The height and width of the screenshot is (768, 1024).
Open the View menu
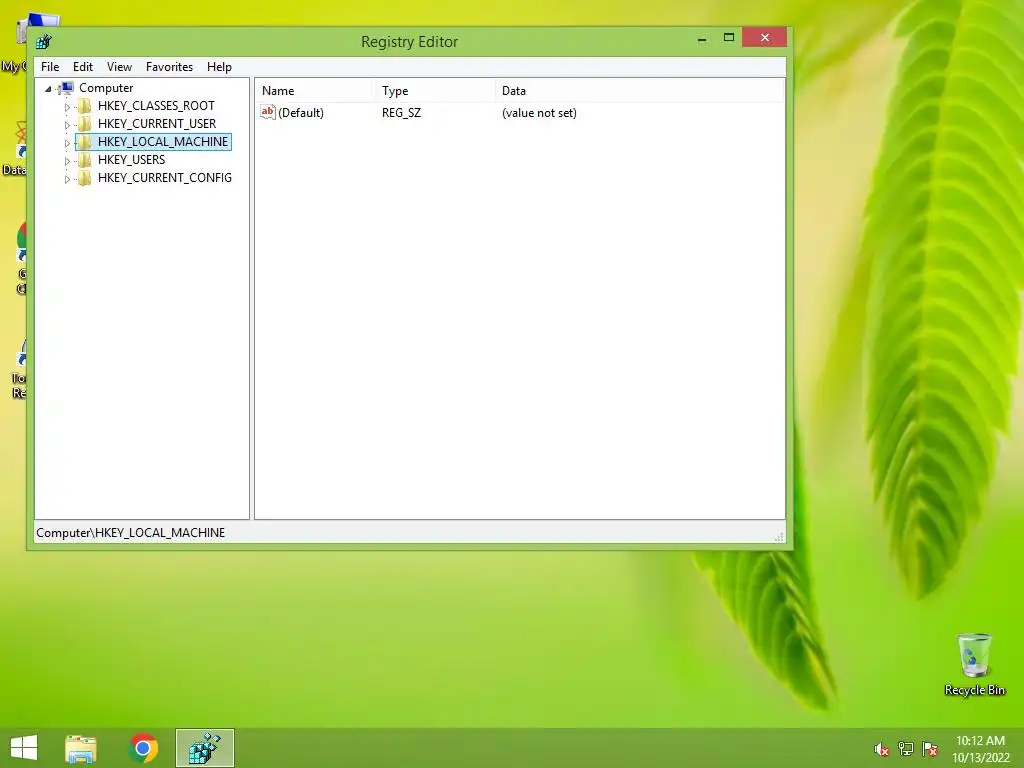point(120,67)
